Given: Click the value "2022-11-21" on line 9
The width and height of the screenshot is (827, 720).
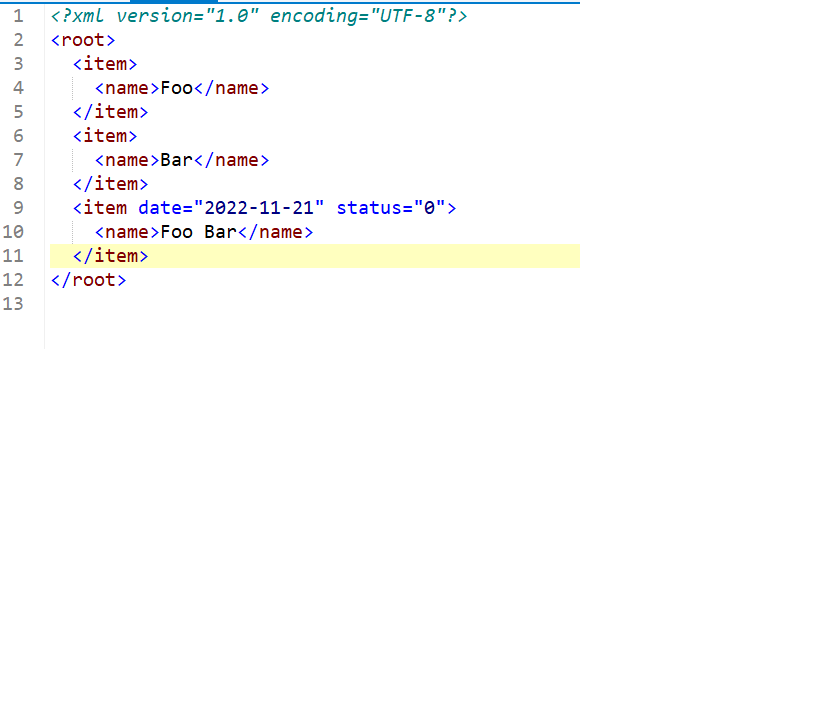Looking at the screenshot, I should pyautogui.click(x=259, y=208).
